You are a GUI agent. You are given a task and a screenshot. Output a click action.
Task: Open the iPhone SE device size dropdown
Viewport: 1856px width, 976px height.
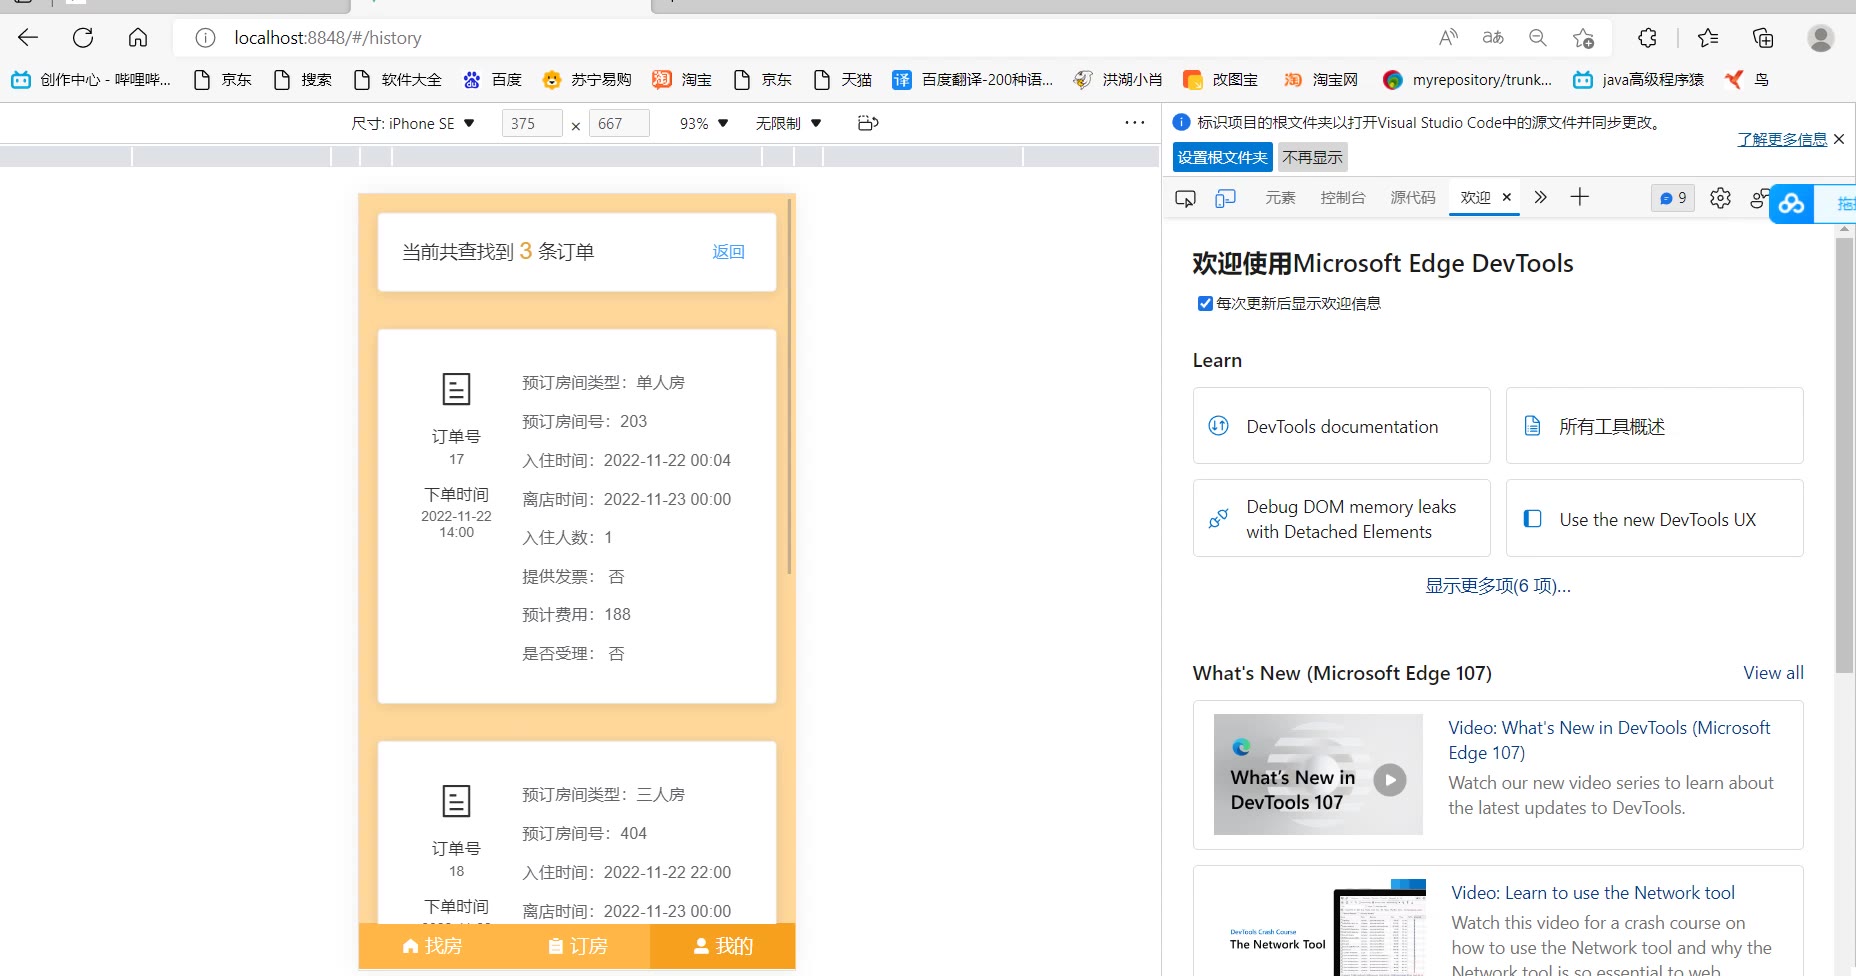413,123
